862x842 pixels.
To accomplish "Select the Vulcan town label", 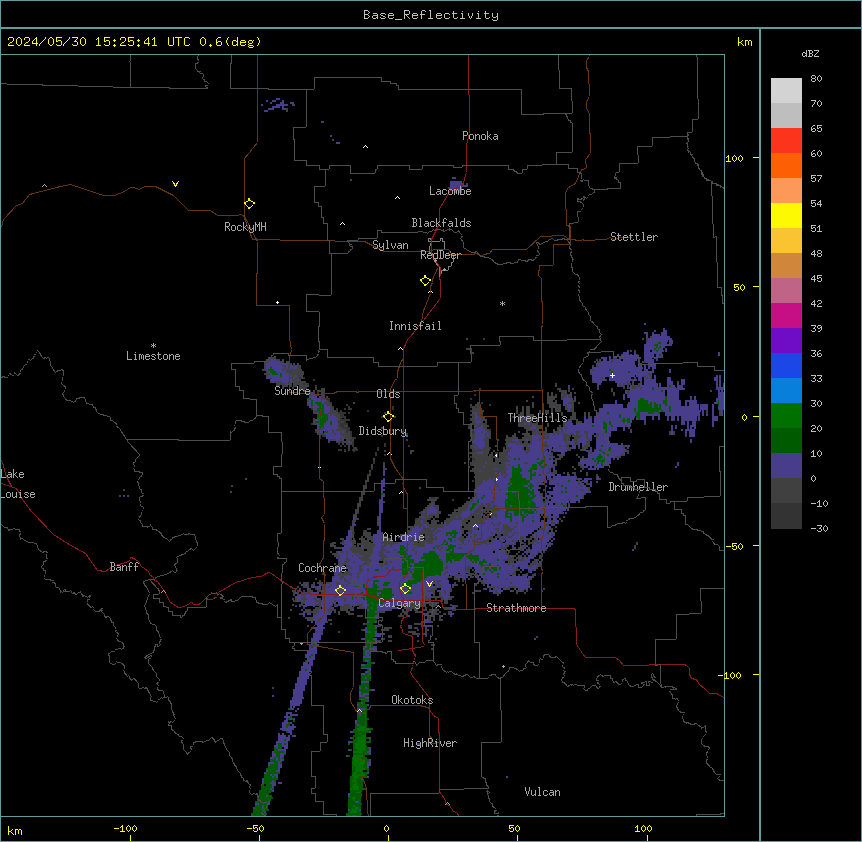I will pyautogui.click(x=543, y=792).
